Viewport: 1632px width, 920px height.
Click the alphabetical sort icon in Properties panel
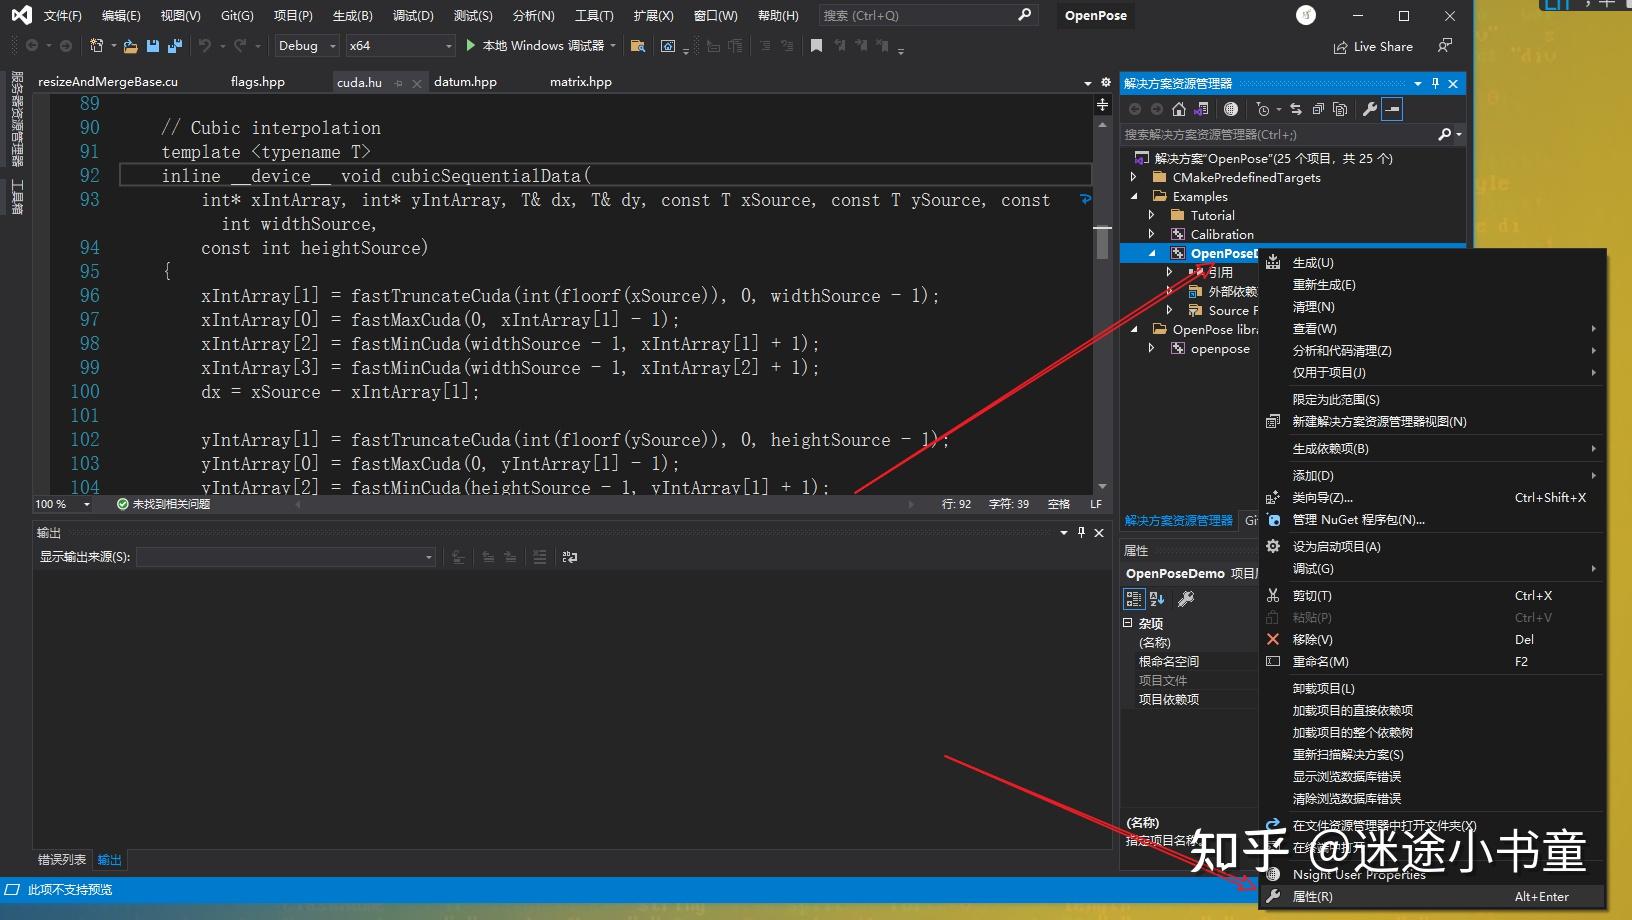click(x=1157, y=598)
